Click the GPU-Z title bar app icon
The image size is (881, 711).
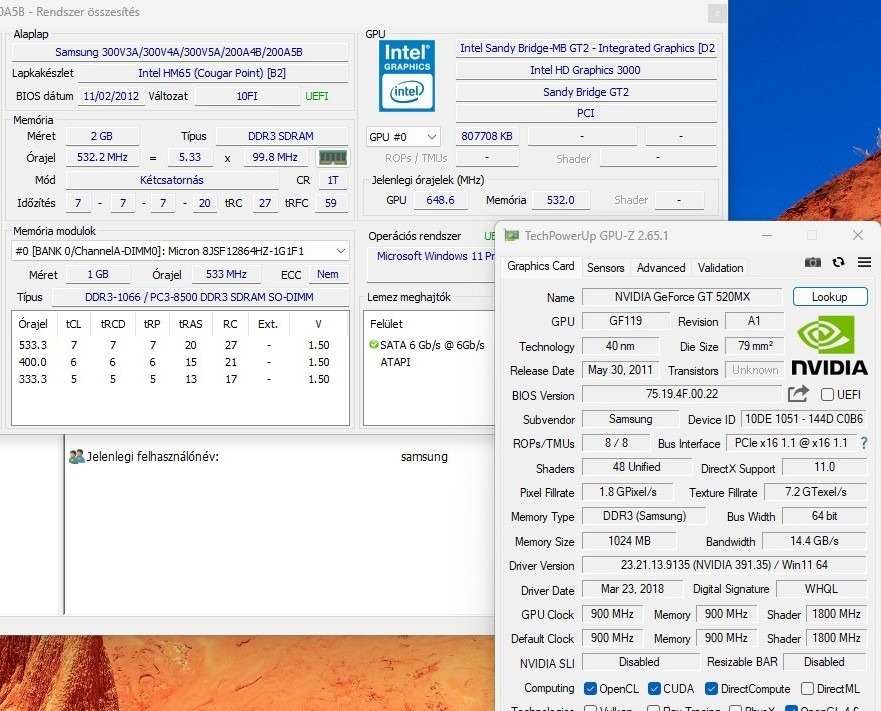click(x=511, y=236)
